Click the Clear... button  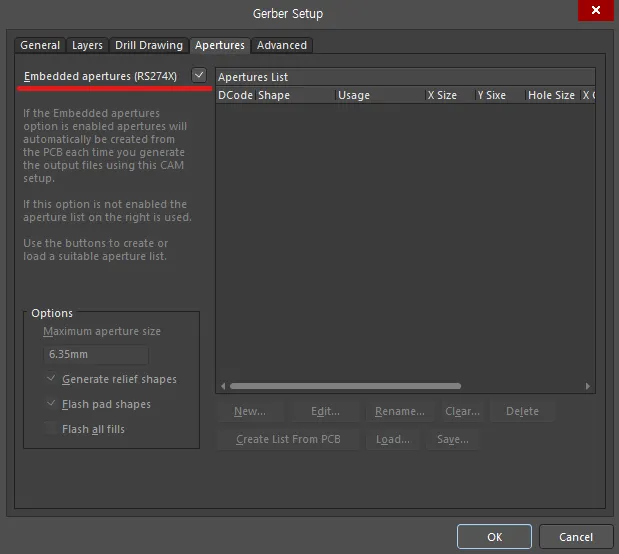pos(462,411)
